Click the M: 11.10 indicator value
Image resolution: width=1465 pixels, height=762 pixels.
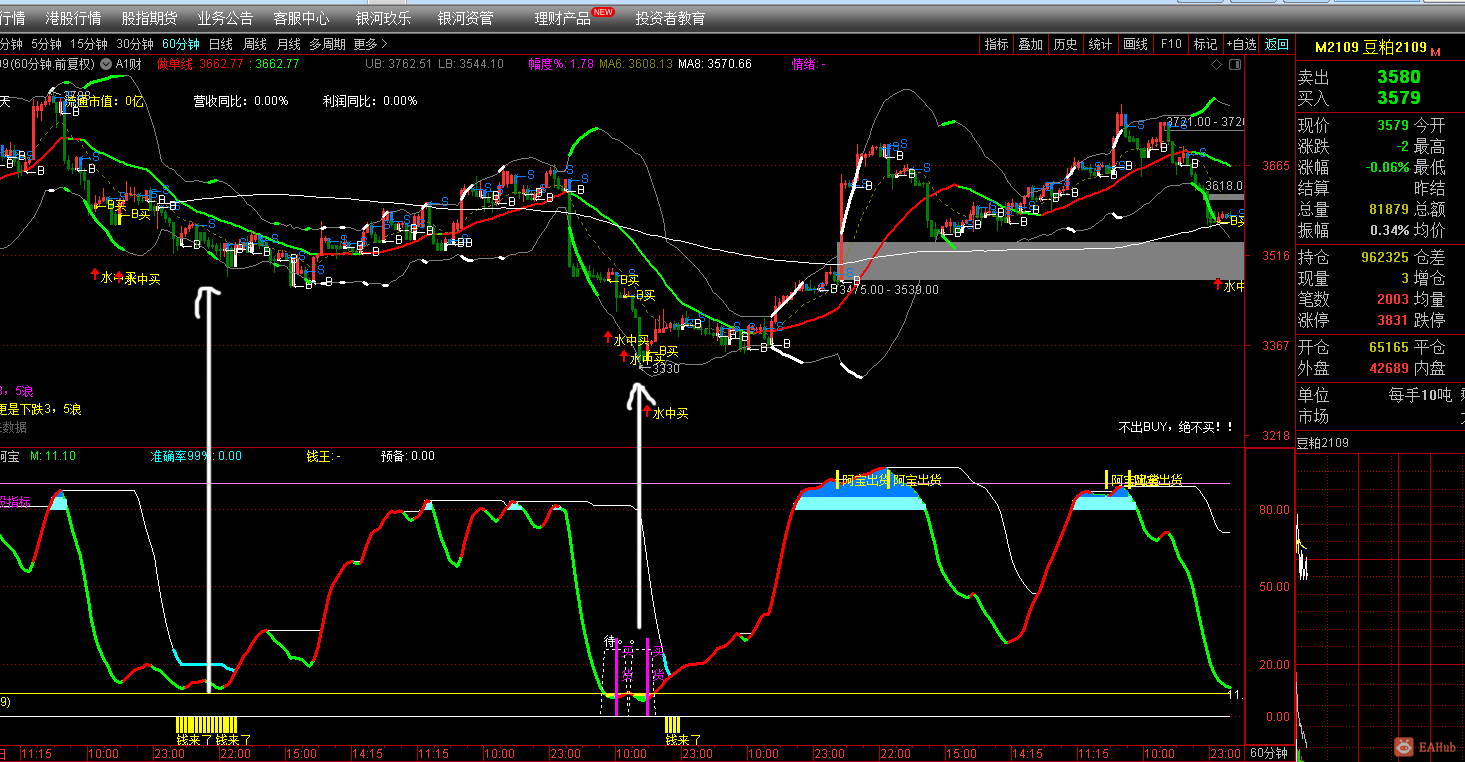53,456
